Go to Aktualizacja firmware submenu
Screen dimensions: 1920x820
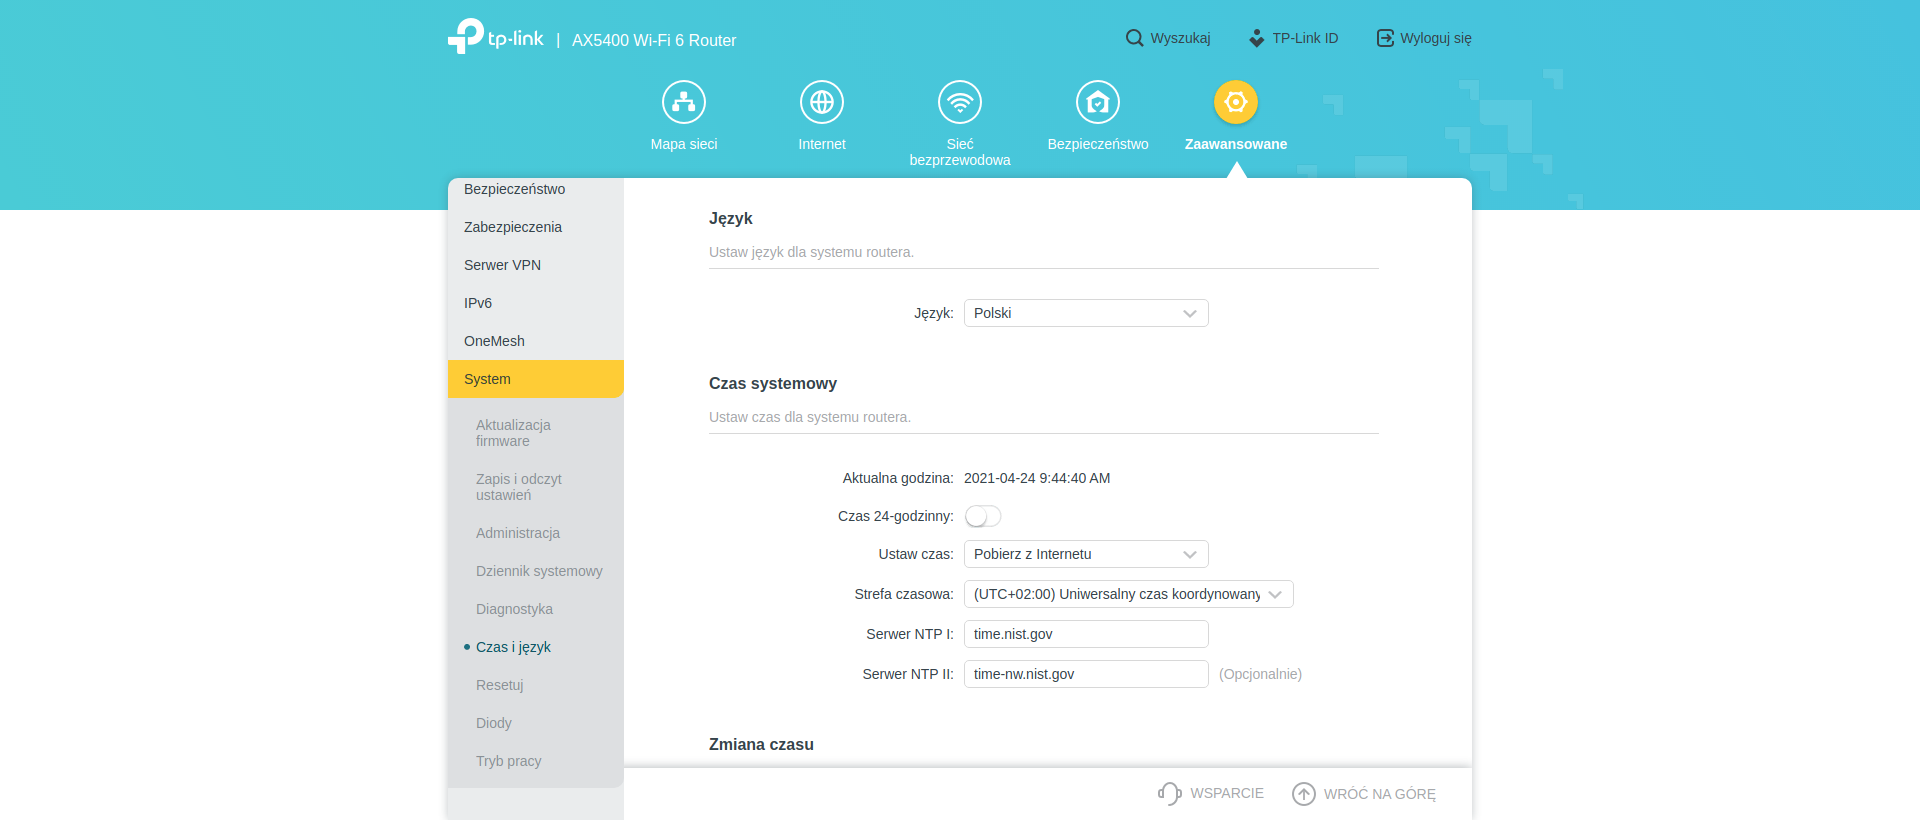513,433
